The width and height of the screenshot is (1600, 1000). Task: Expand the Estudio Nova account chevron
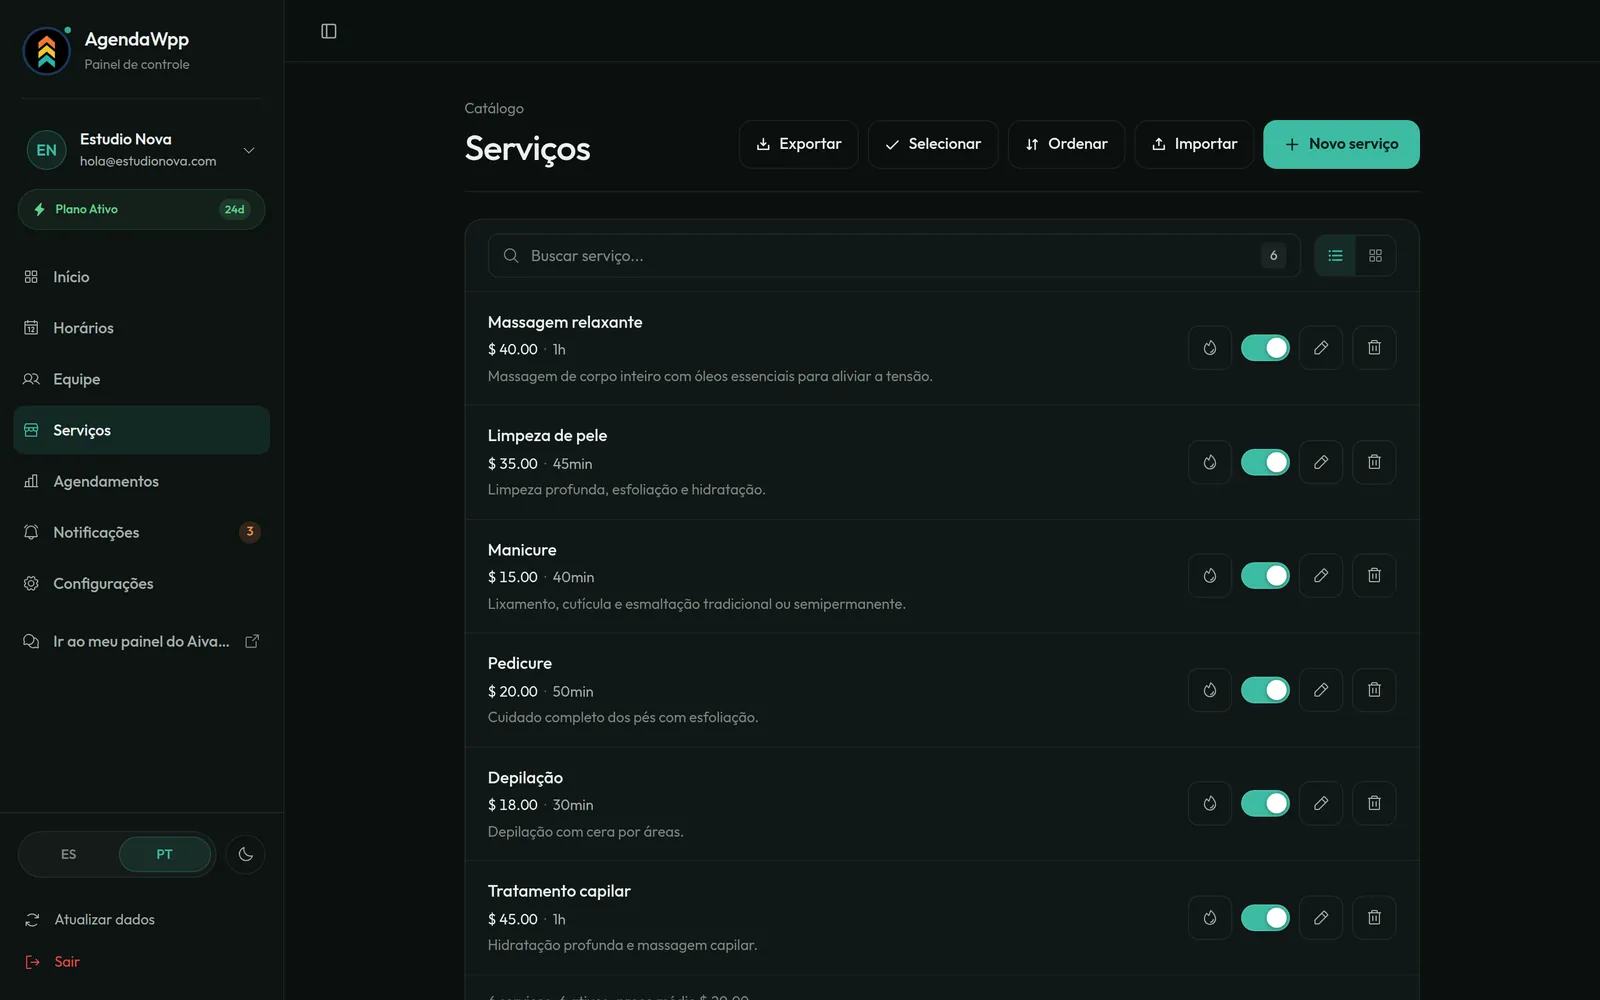249,150
